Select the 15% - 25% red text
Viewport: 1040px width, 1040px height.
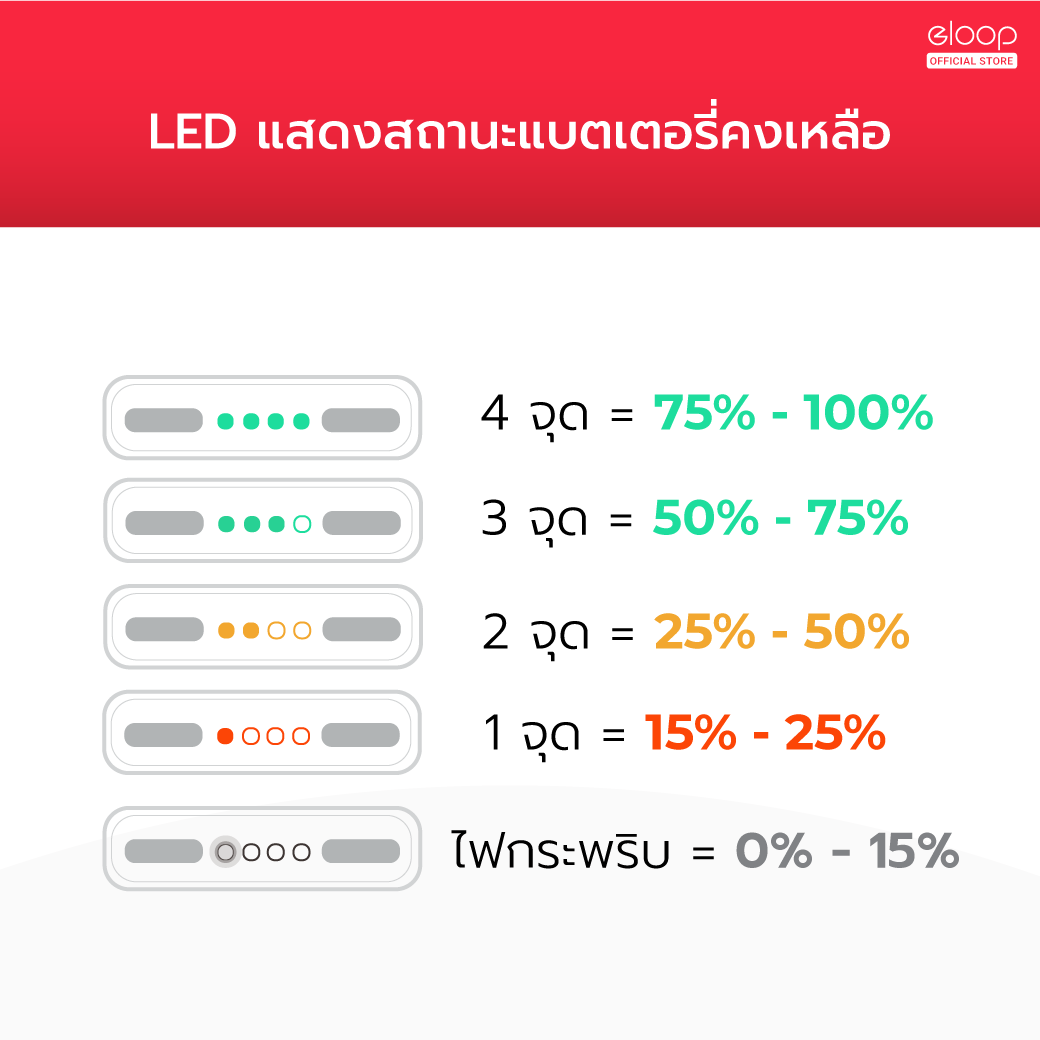(765, 735)
